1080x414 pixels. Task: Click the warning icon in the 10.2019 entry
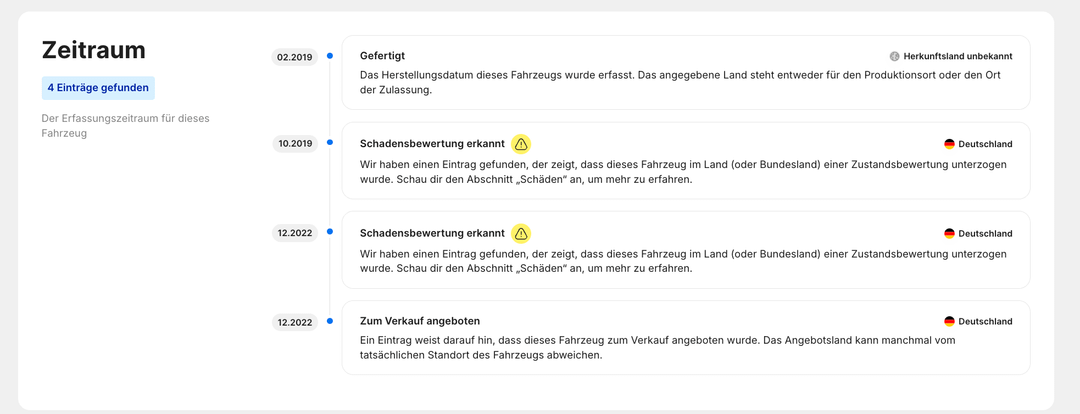click(x=521, y=144)
